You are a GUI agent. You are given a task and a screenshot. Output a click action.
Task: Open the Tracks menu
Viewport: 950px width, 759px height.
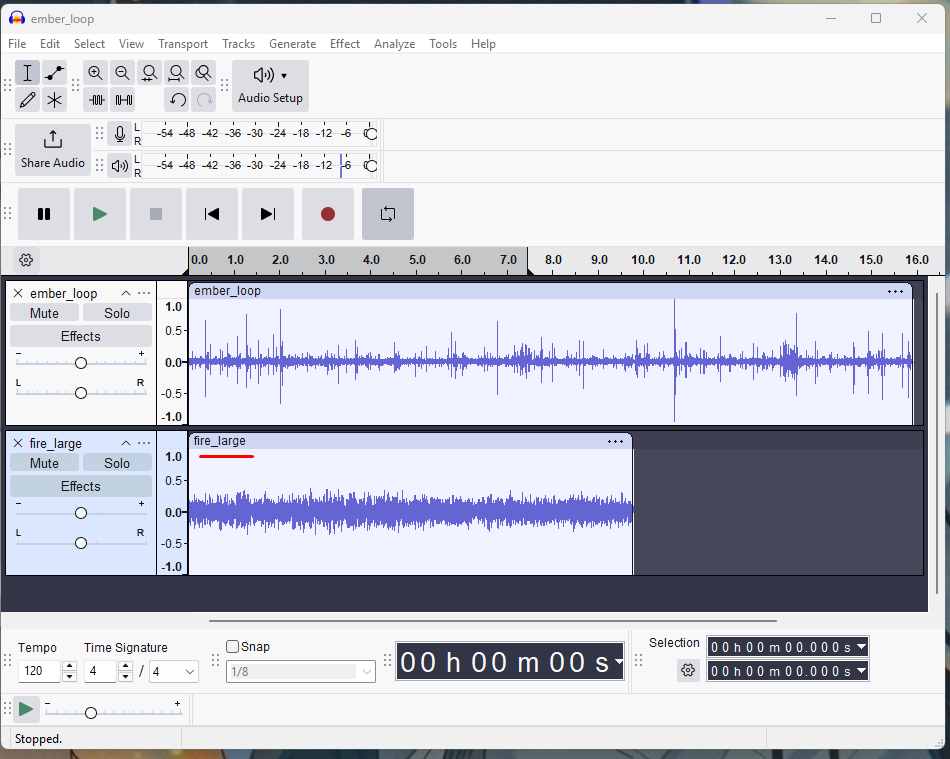pos(238,44)
